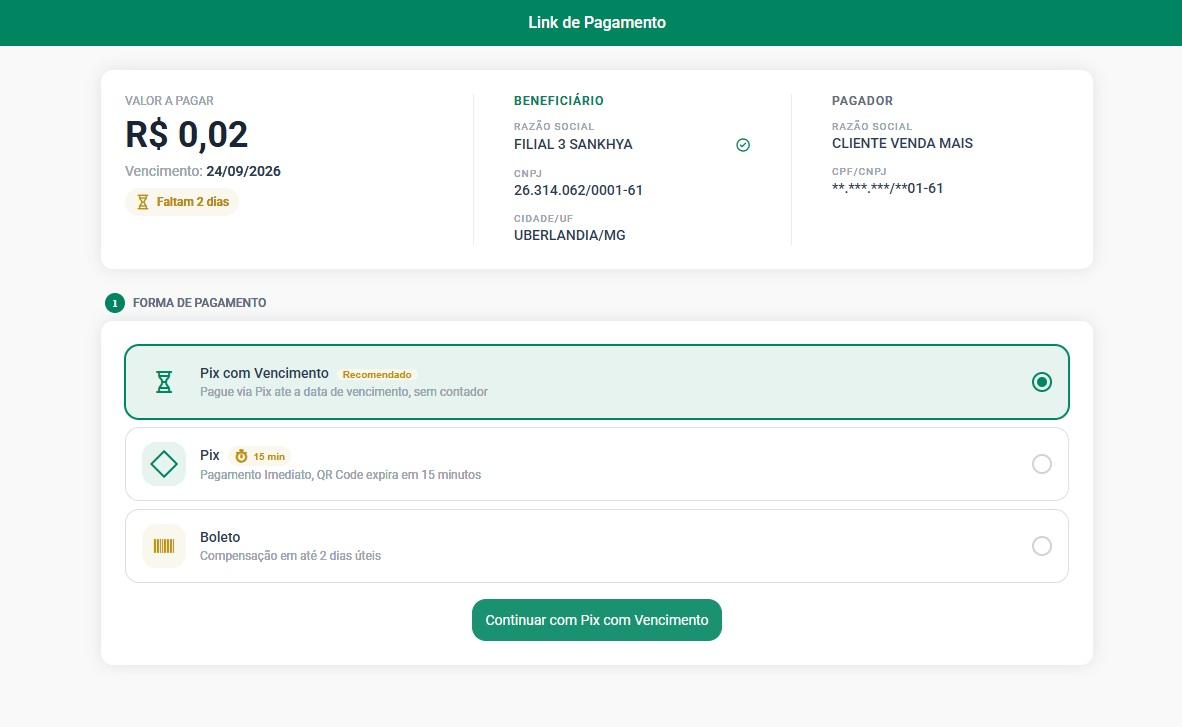This screenshot has width=1182, height=727.
Task: Click the stopwatch icon in the 15 min badge
Action: click(241, 456)
